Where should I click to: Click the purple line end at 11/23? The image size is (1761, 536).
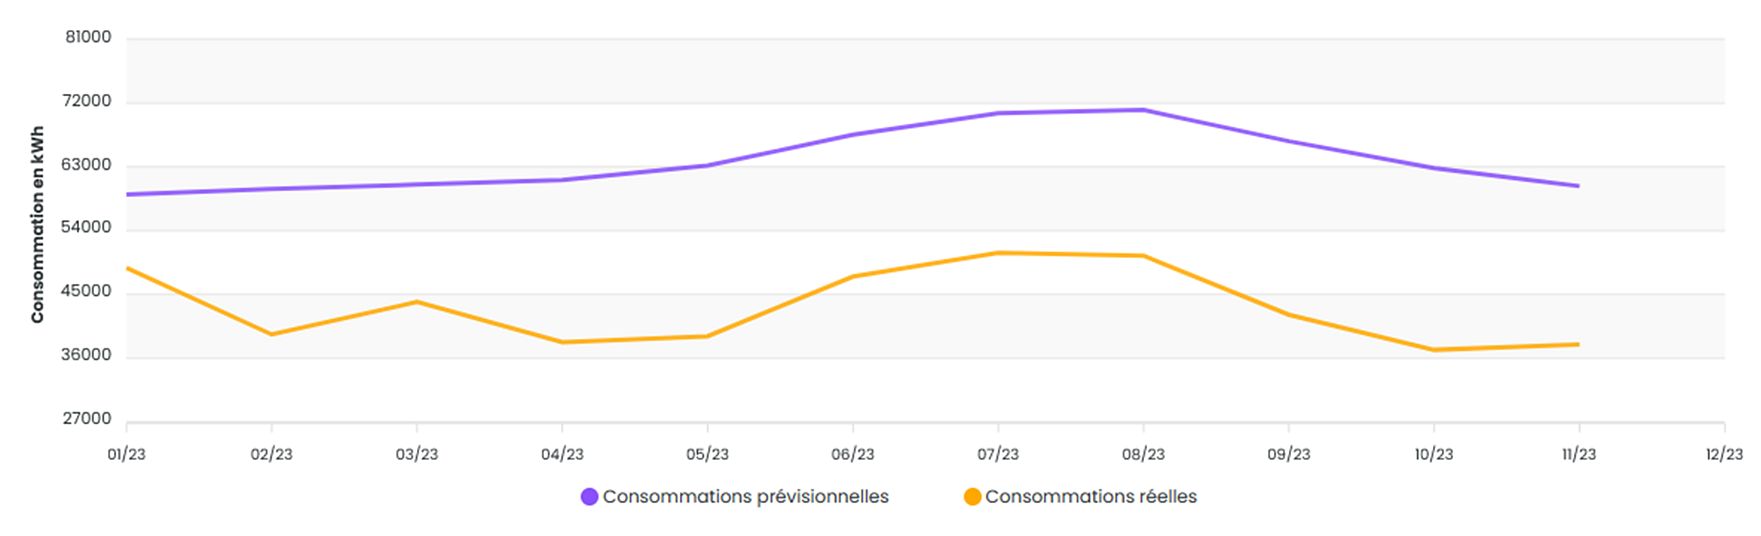1578,186
